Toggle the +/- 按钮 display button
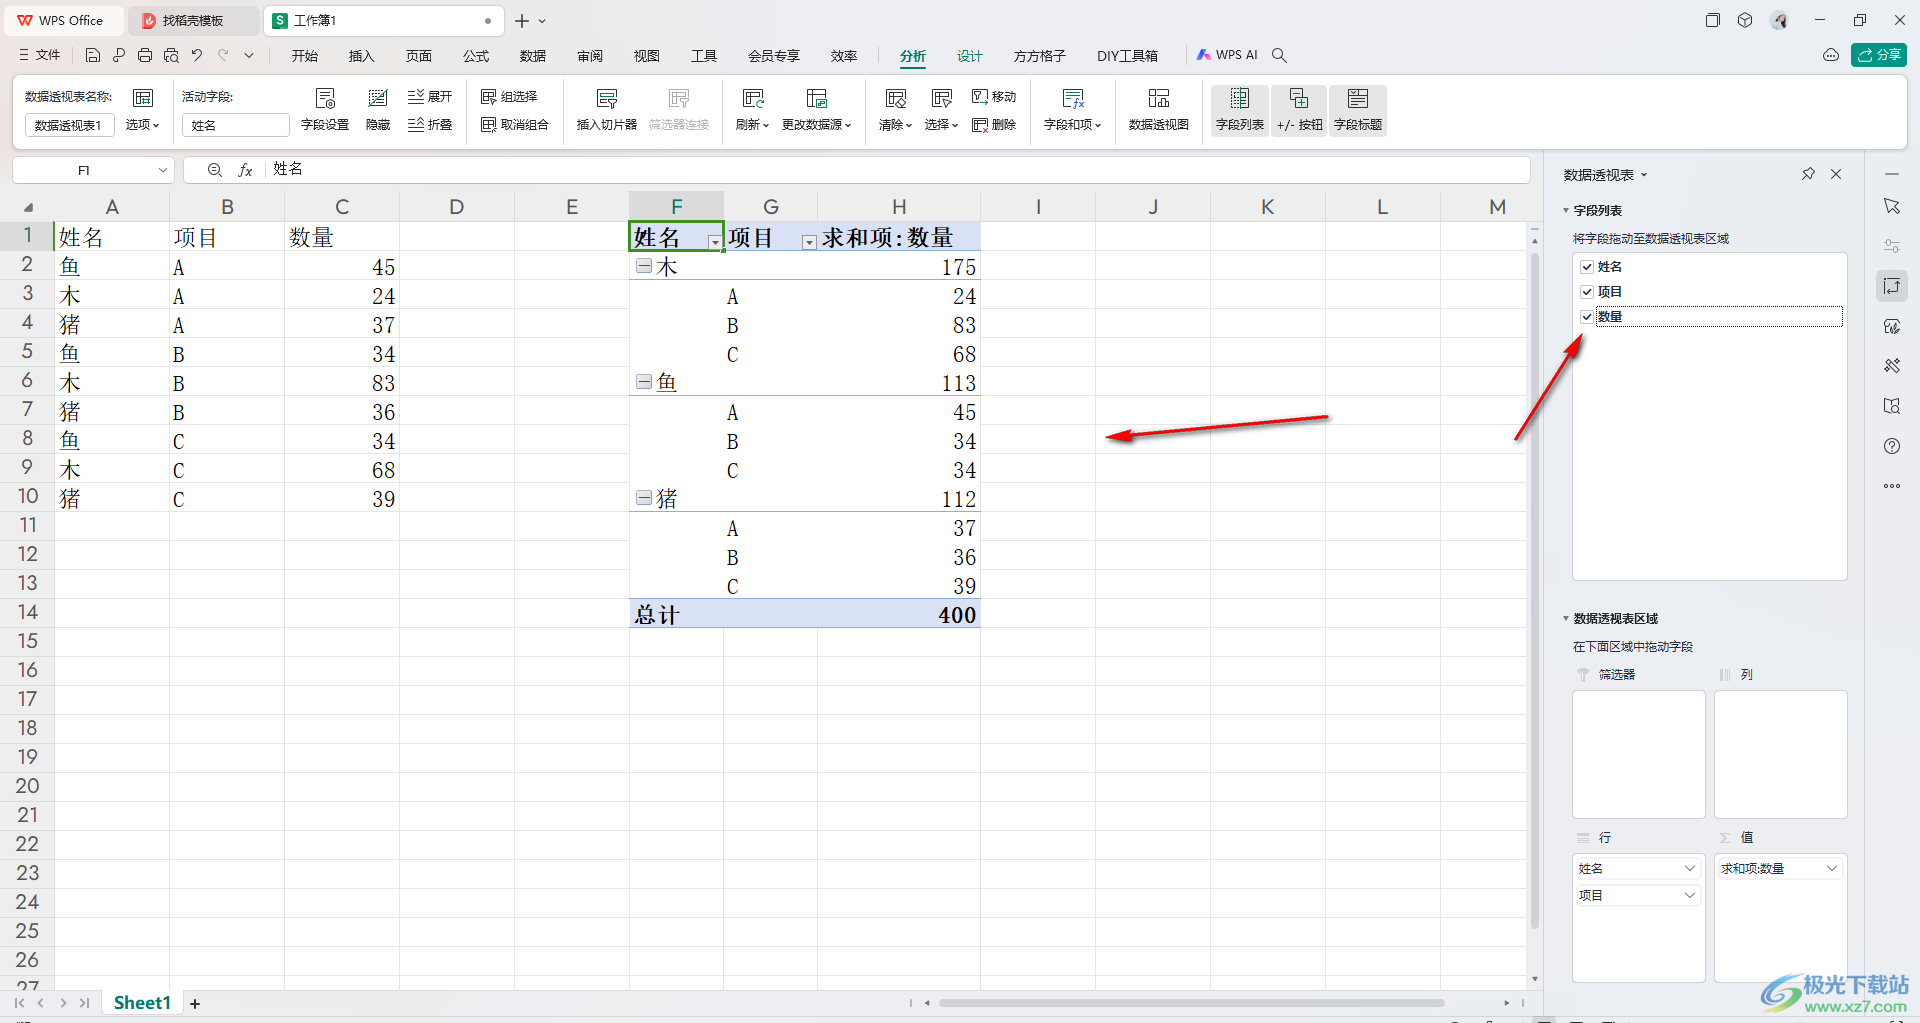 tap(1299, 110)
